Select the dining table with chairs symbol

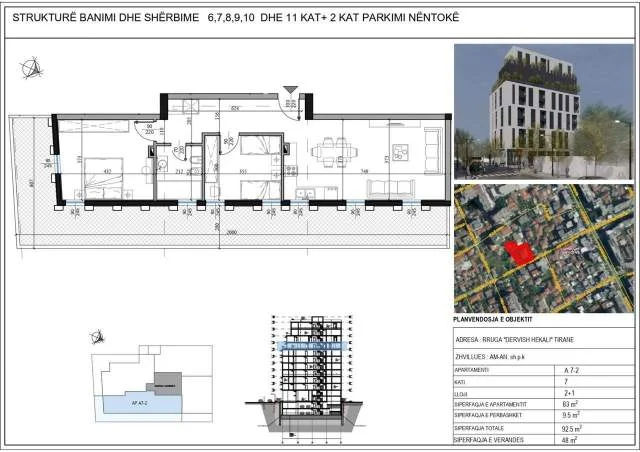pos(334,152)
